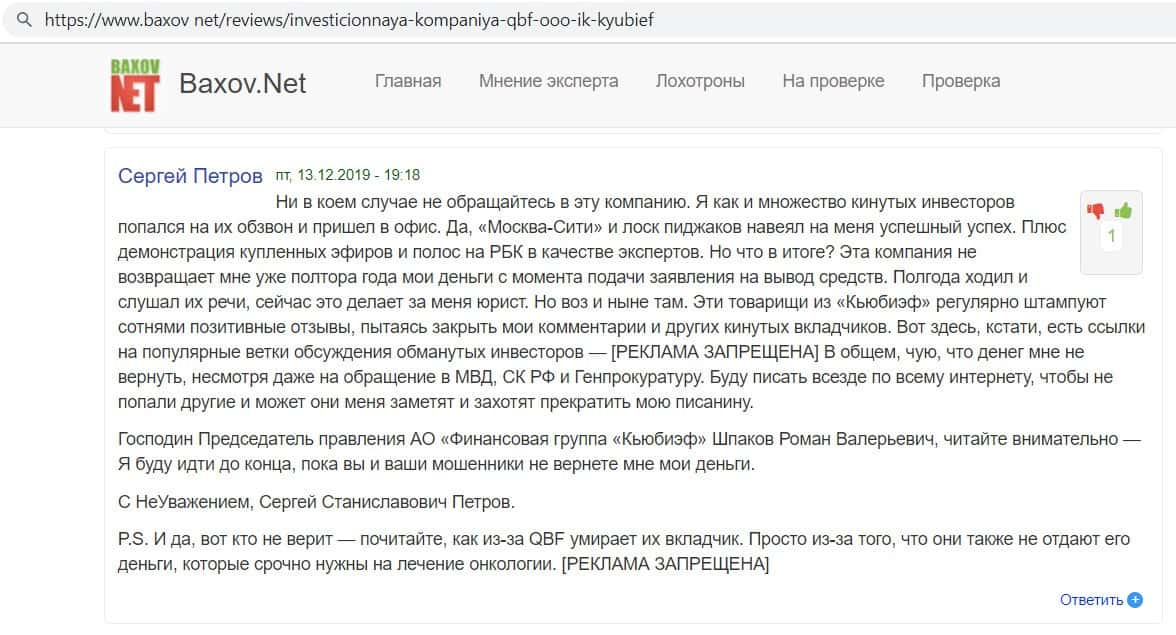Dislike the comment with the thumbs-down icon
Image resolution: width=1176 pixels, height=635 pixels.
(1096, 211)
